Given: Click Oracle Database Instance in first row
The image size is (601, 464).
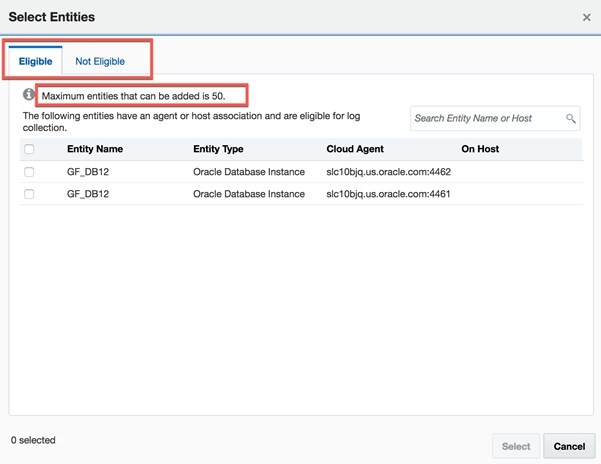Looking at the screenshot, I should click(x=249, y=172).
